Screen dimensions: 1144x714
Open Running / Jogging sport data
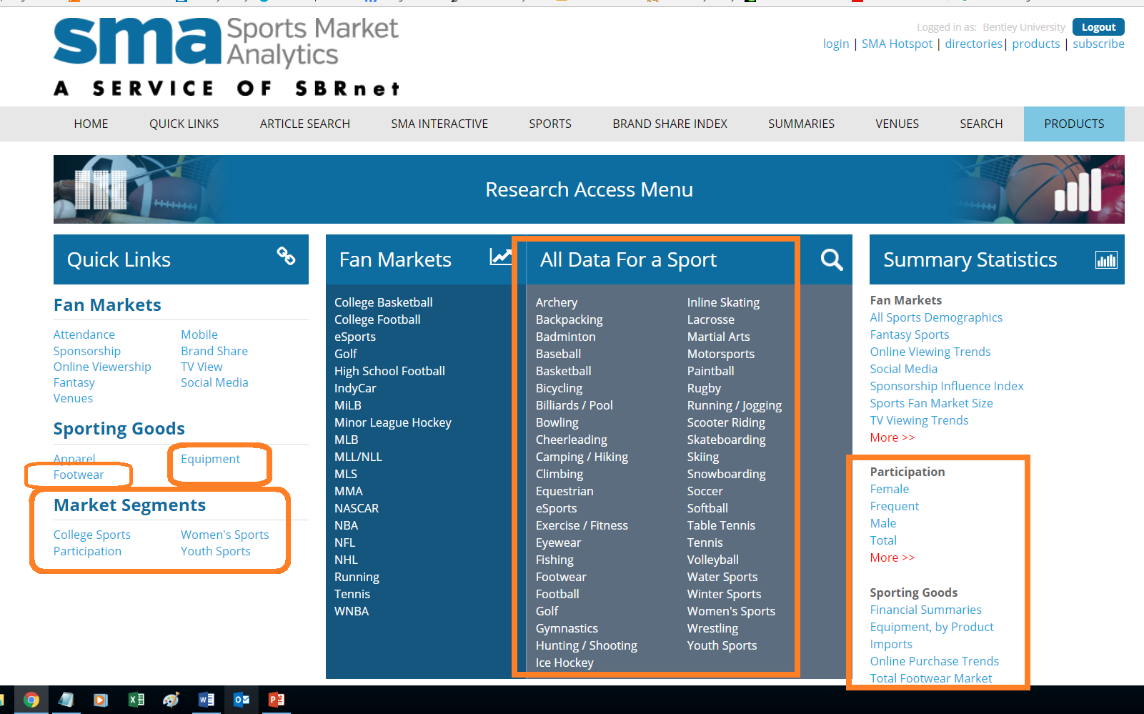point(734,405)
